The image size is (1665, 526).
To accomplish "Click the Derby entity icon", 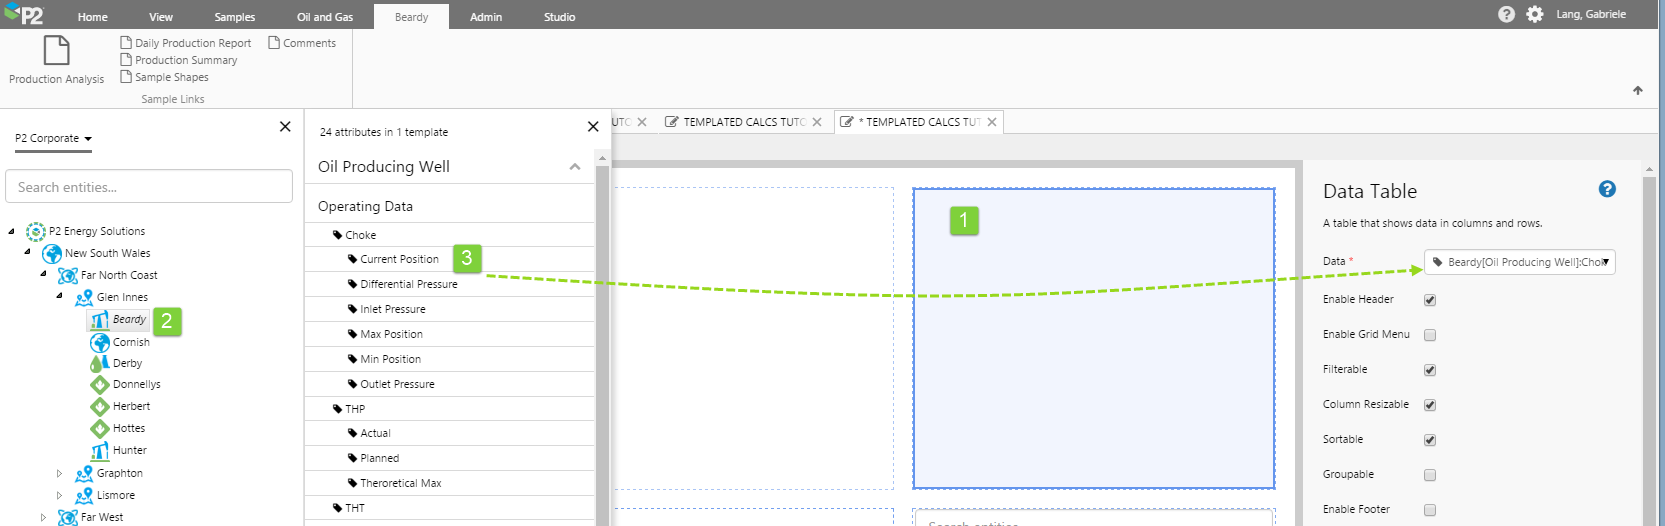I will pyautogui.click(x=100, y=363).
